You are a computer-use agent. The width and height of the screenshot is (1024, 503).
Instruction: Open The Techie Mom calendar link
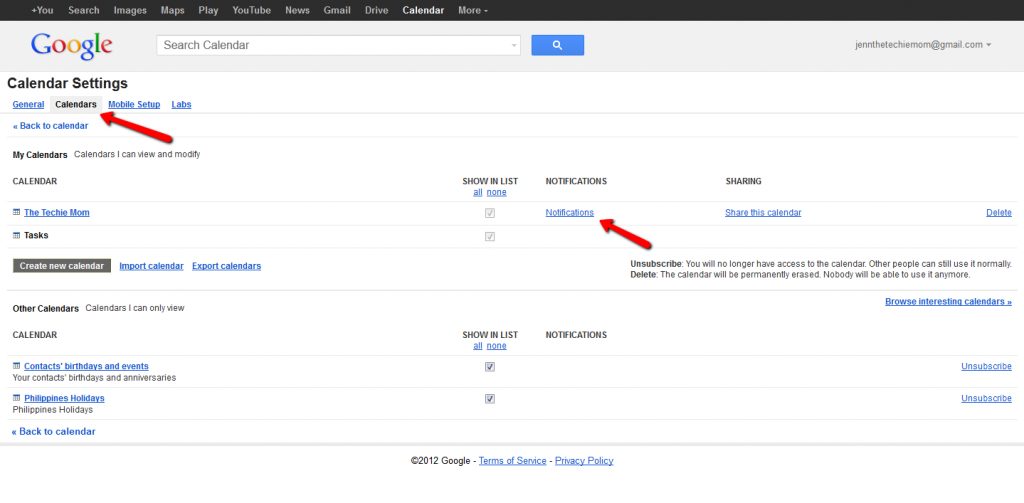(57, 212)
